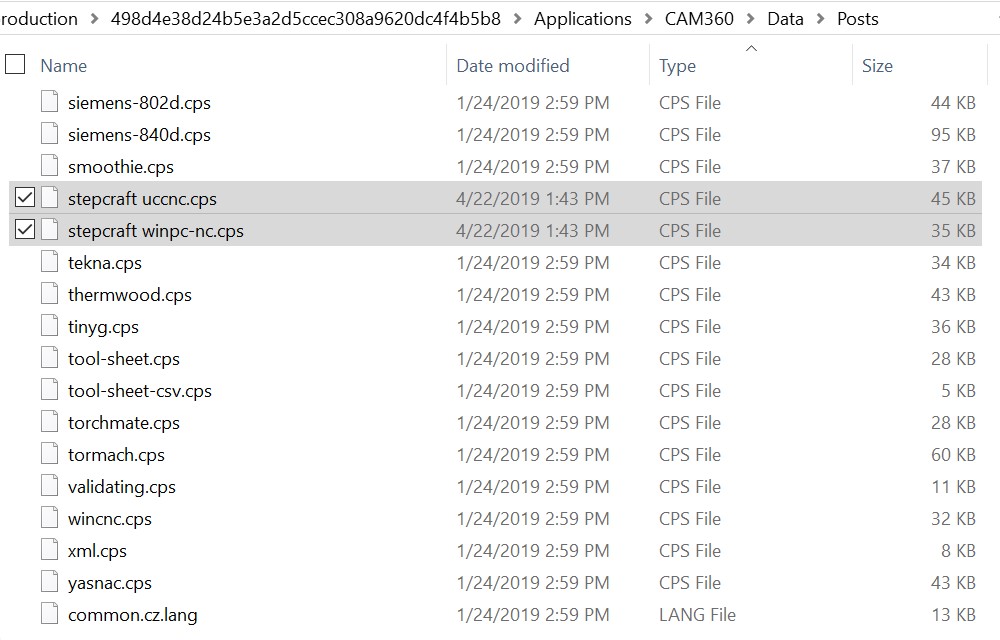Sort files by Date modified column
Viewport: 1000px width, 640px height.
coord(512,66)
